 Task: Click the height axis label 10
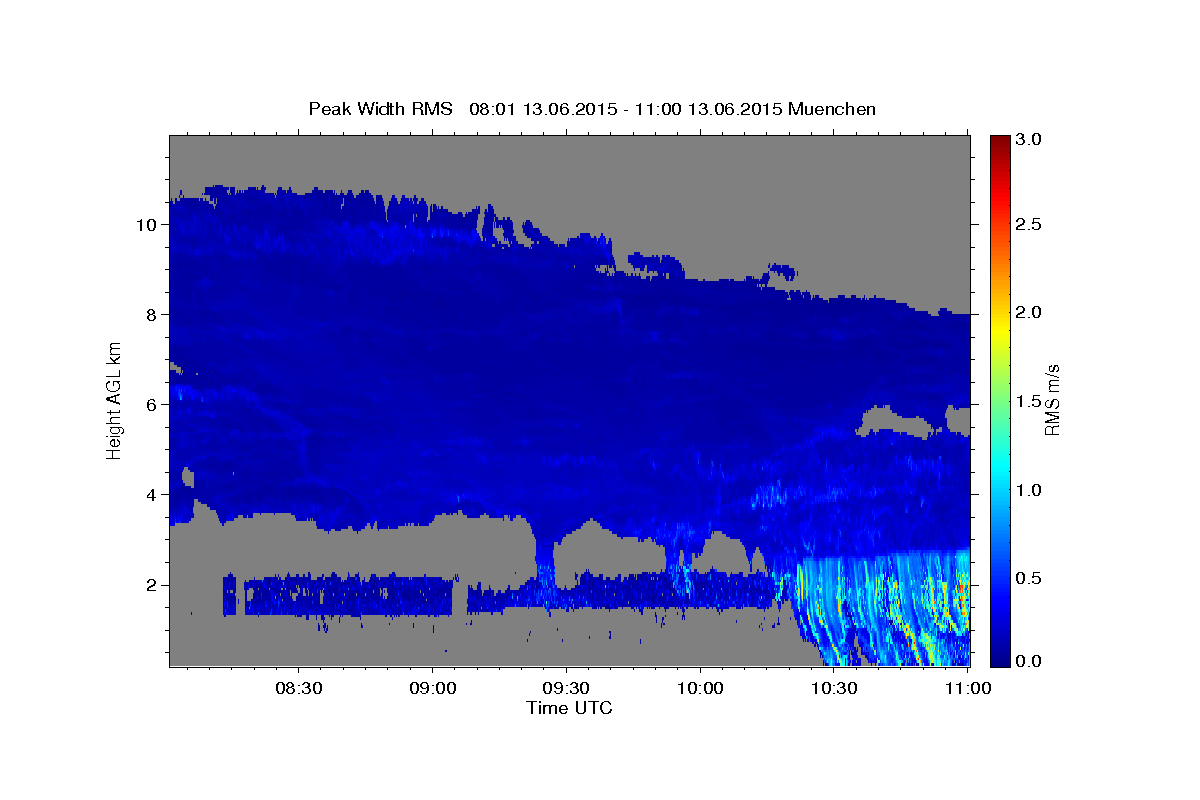tap(145, 225)
